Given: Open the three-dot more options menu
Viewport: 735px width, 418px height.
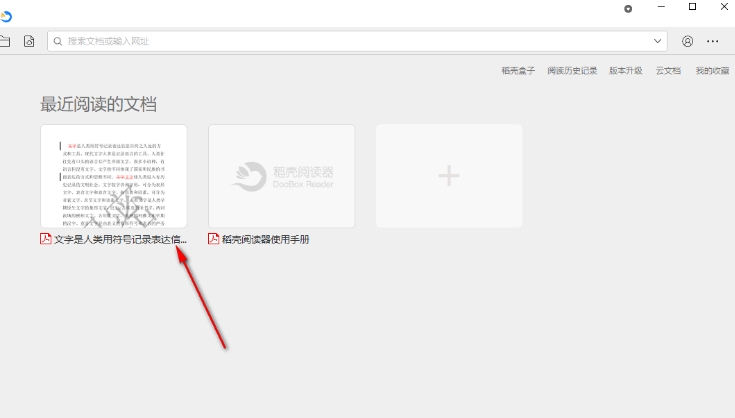Looking at the screenshot, I should coord(713,42).
